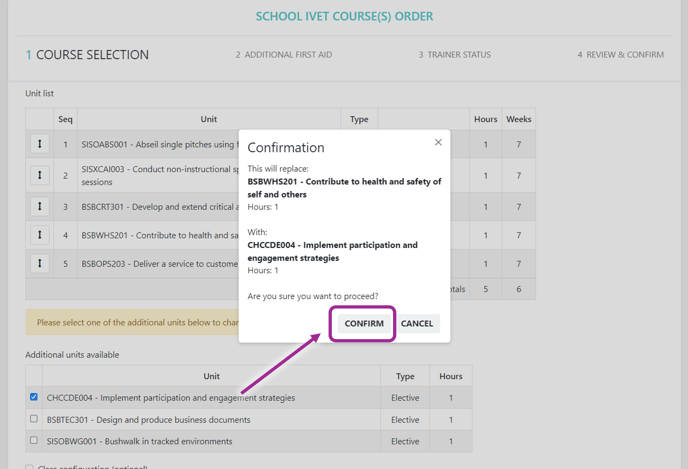The height and width of the screenshot is (469, 688).
Task: Click the School IVET Course(s) Order heading
Action: click(x=344, y=16)
